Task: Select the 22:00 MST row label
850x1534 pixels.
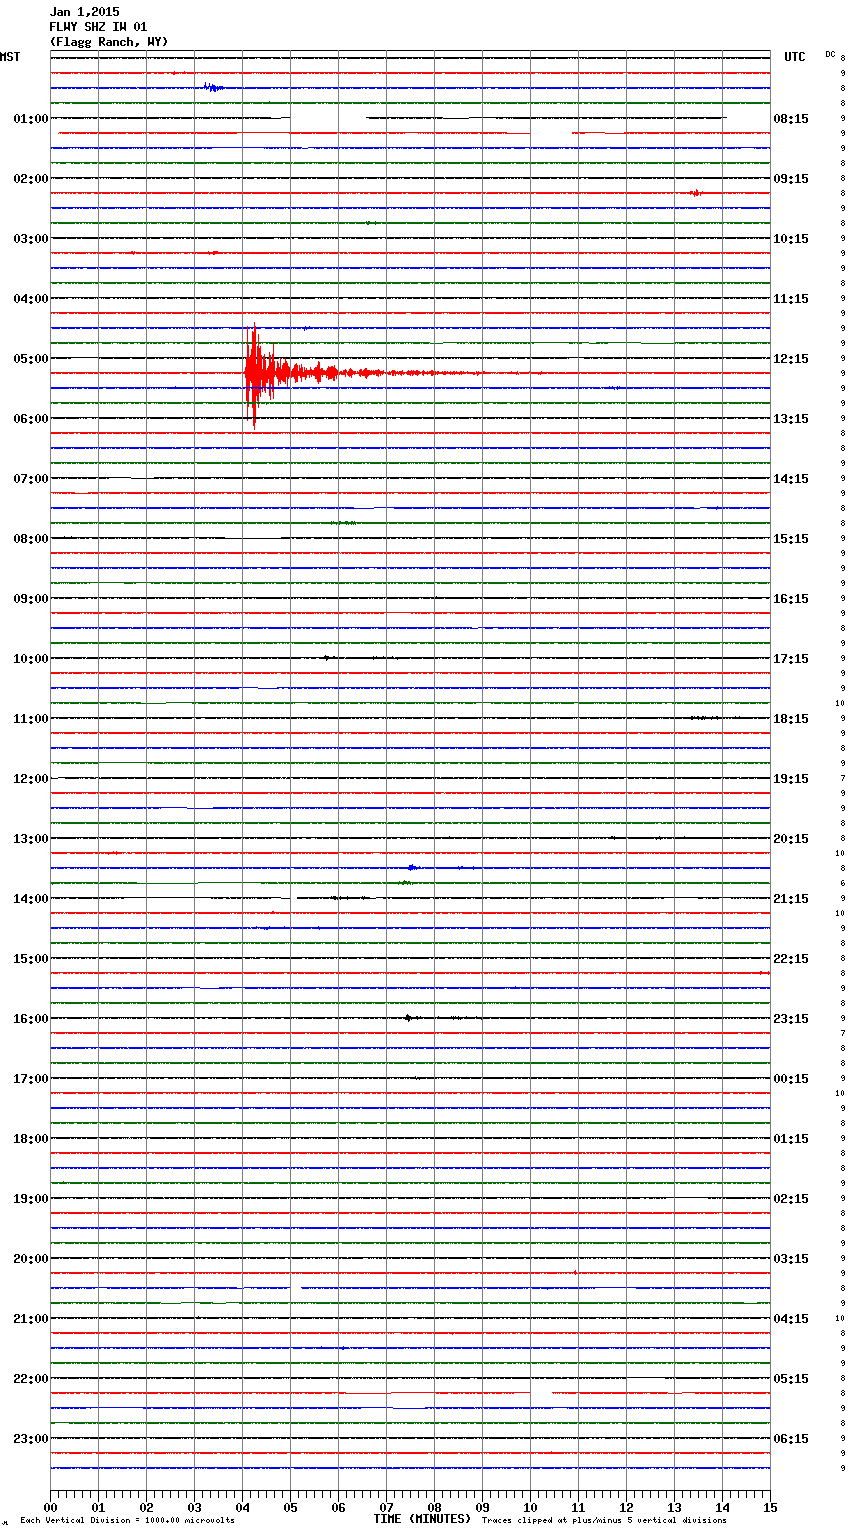Action: (x=30, y=1379)
